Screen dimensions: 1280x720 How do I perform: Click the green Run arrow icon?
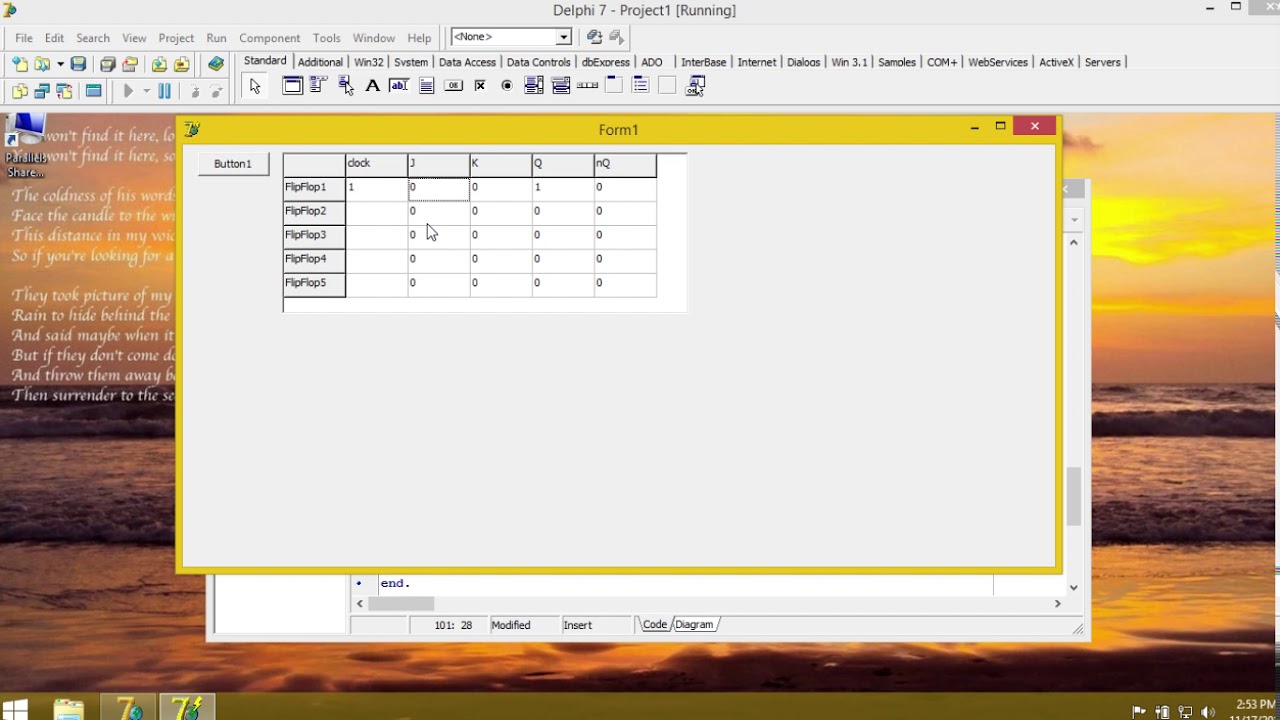tap(128, 91)
